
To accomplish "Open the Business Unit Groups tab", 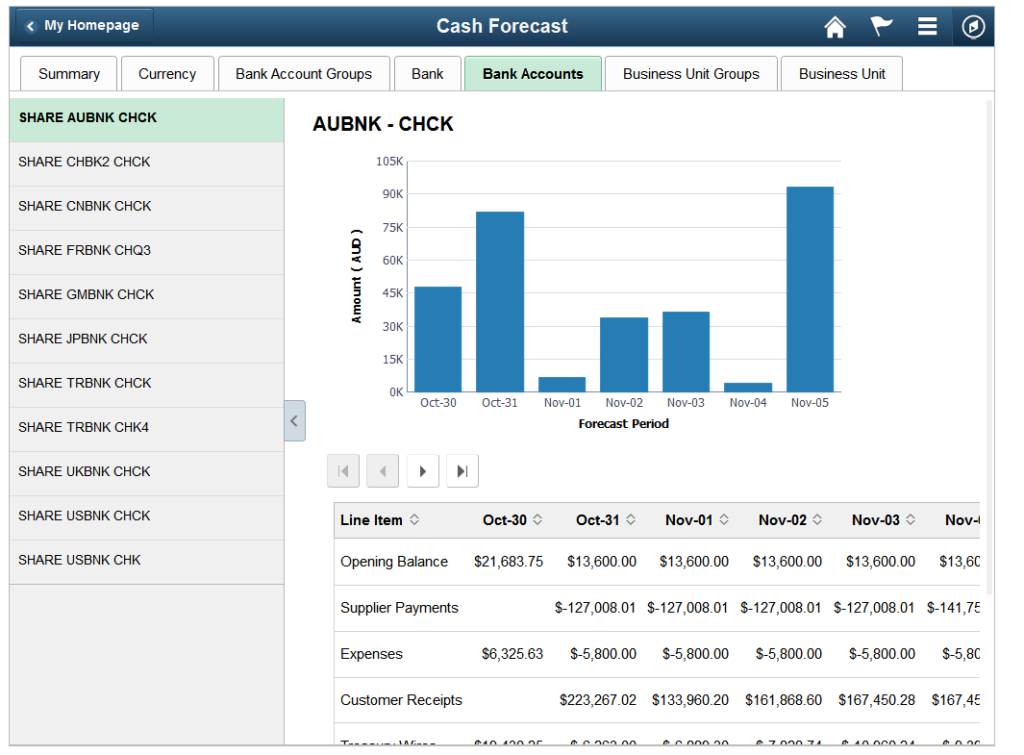I will 691,74.
